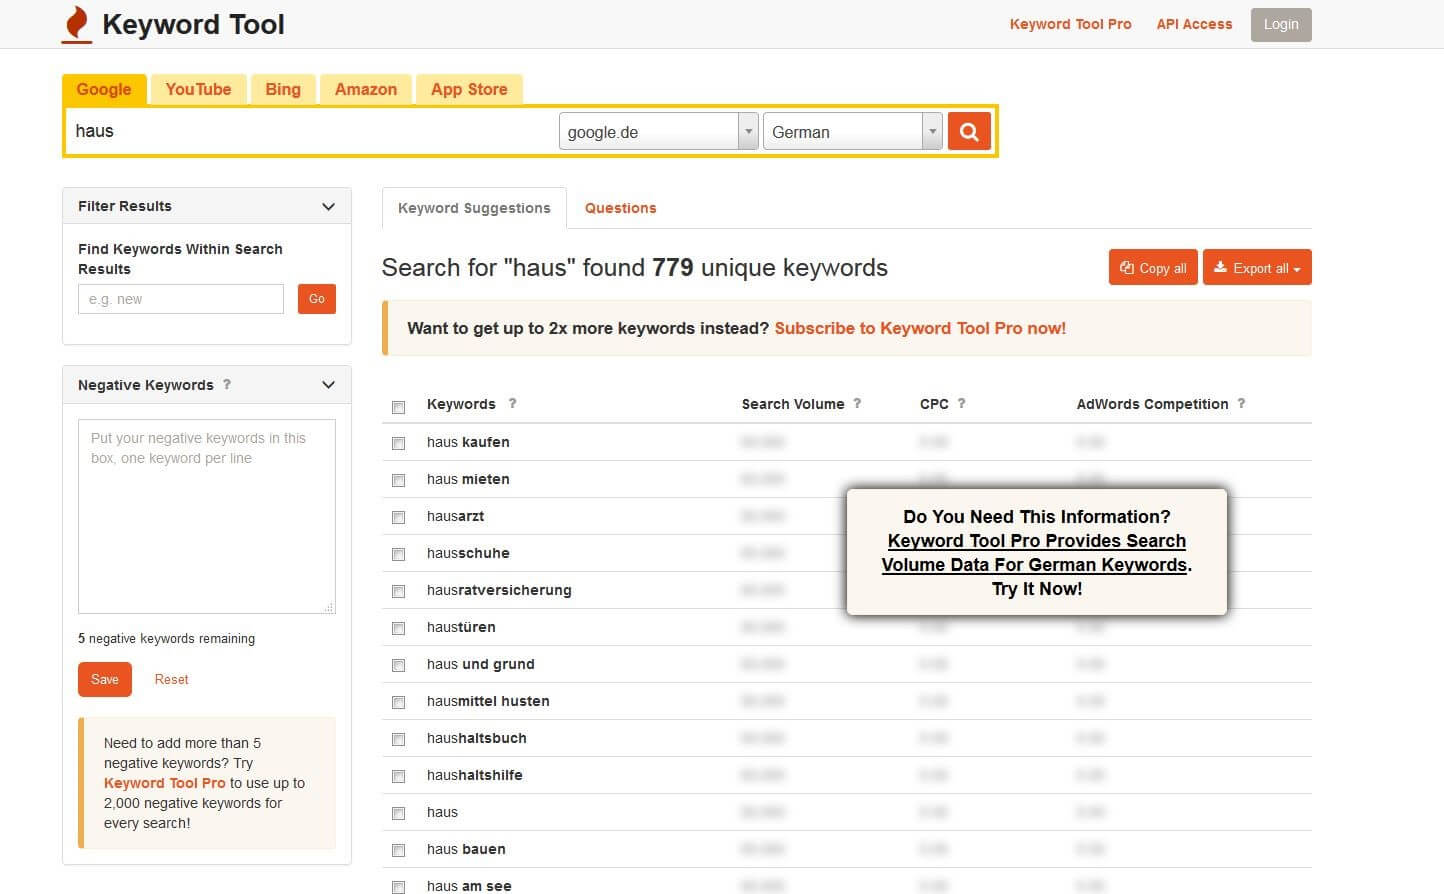Click Keyword Tool Pro link in sidebar note
The image size is (1444, 894).
coord(165,783)
